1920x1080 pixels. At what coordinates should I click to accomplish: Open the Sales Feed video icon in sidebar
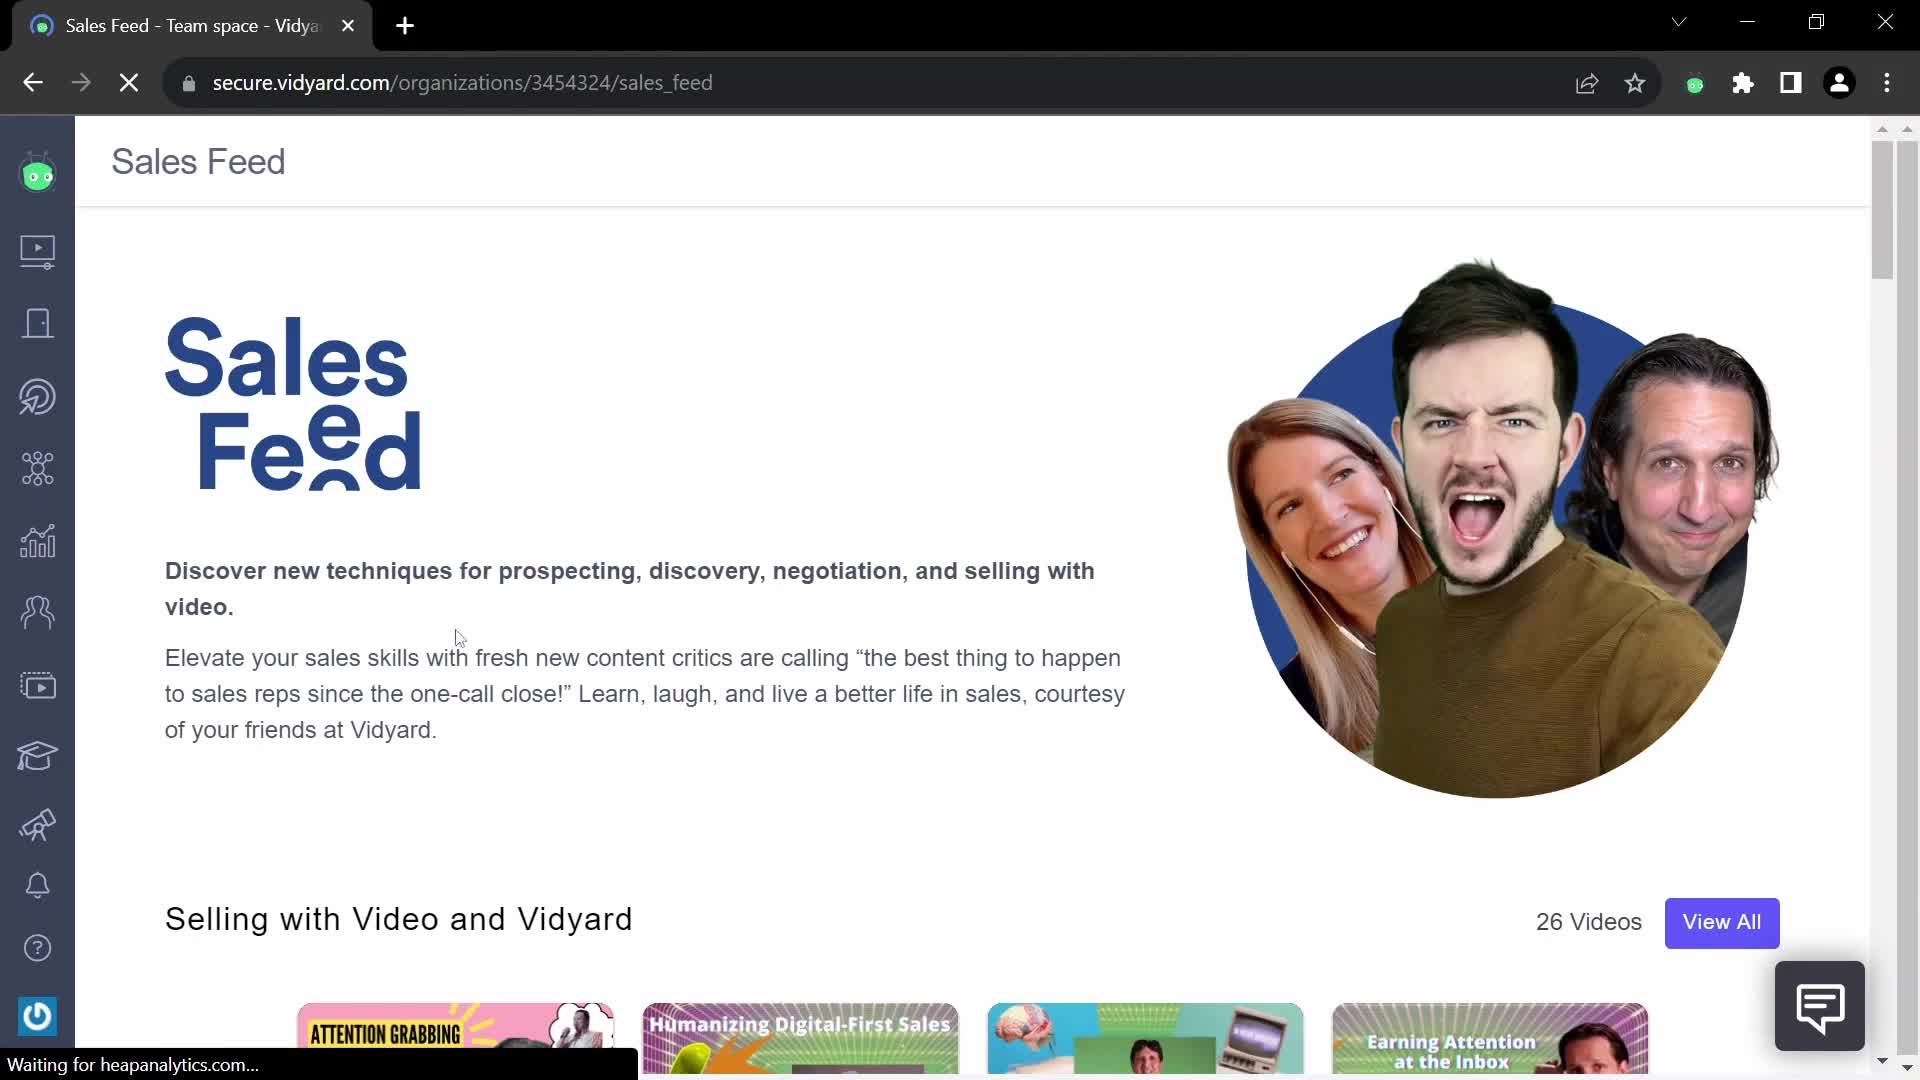[x=38, y=686]
